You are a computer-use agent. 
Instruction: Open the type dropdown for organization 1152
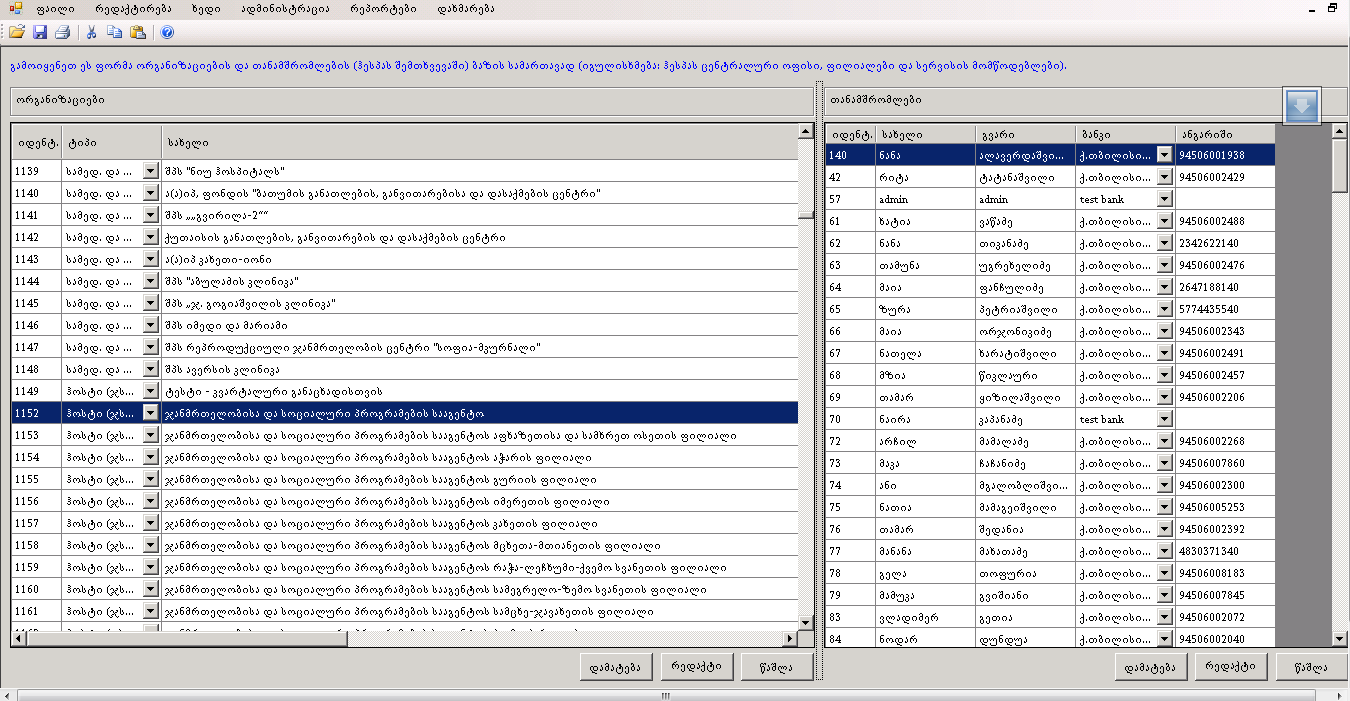[x=150, y=413]
